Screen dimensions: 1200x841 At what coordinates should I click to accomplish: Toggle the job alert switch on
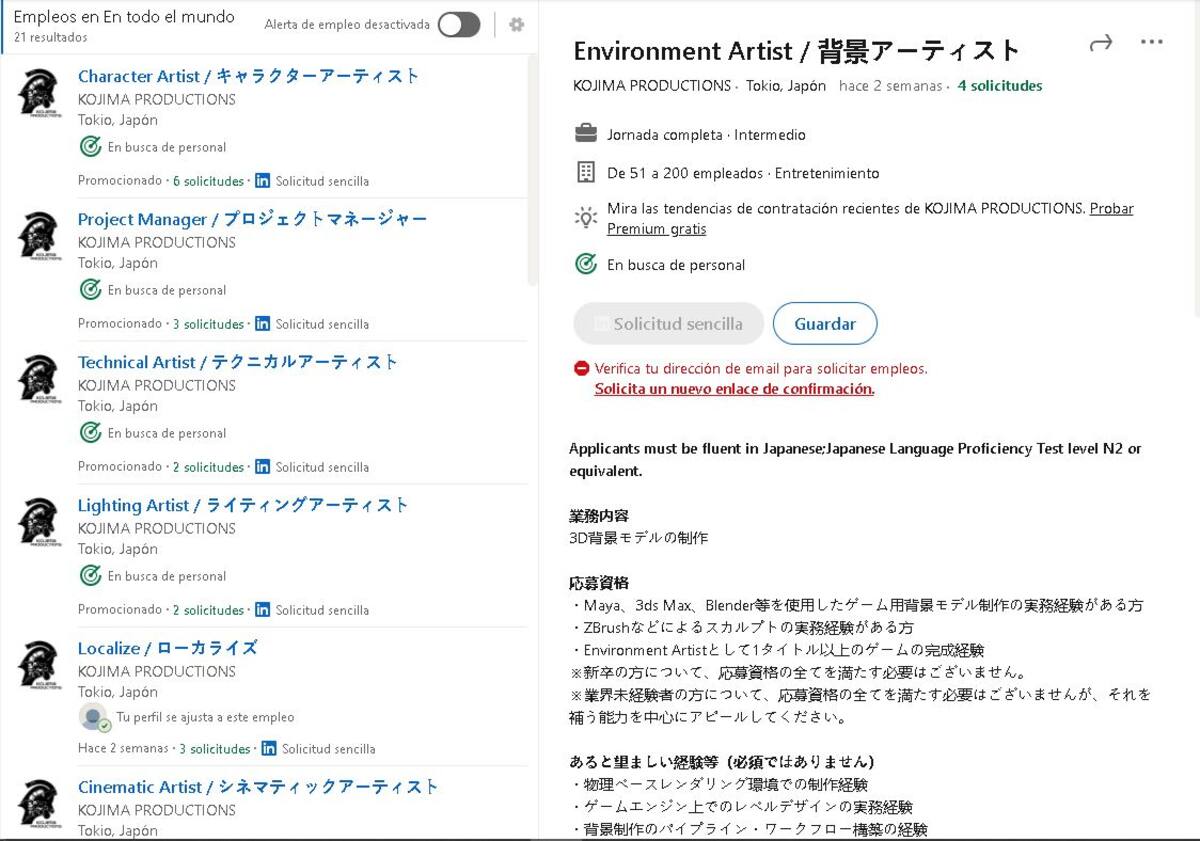[x=459, y=25]
